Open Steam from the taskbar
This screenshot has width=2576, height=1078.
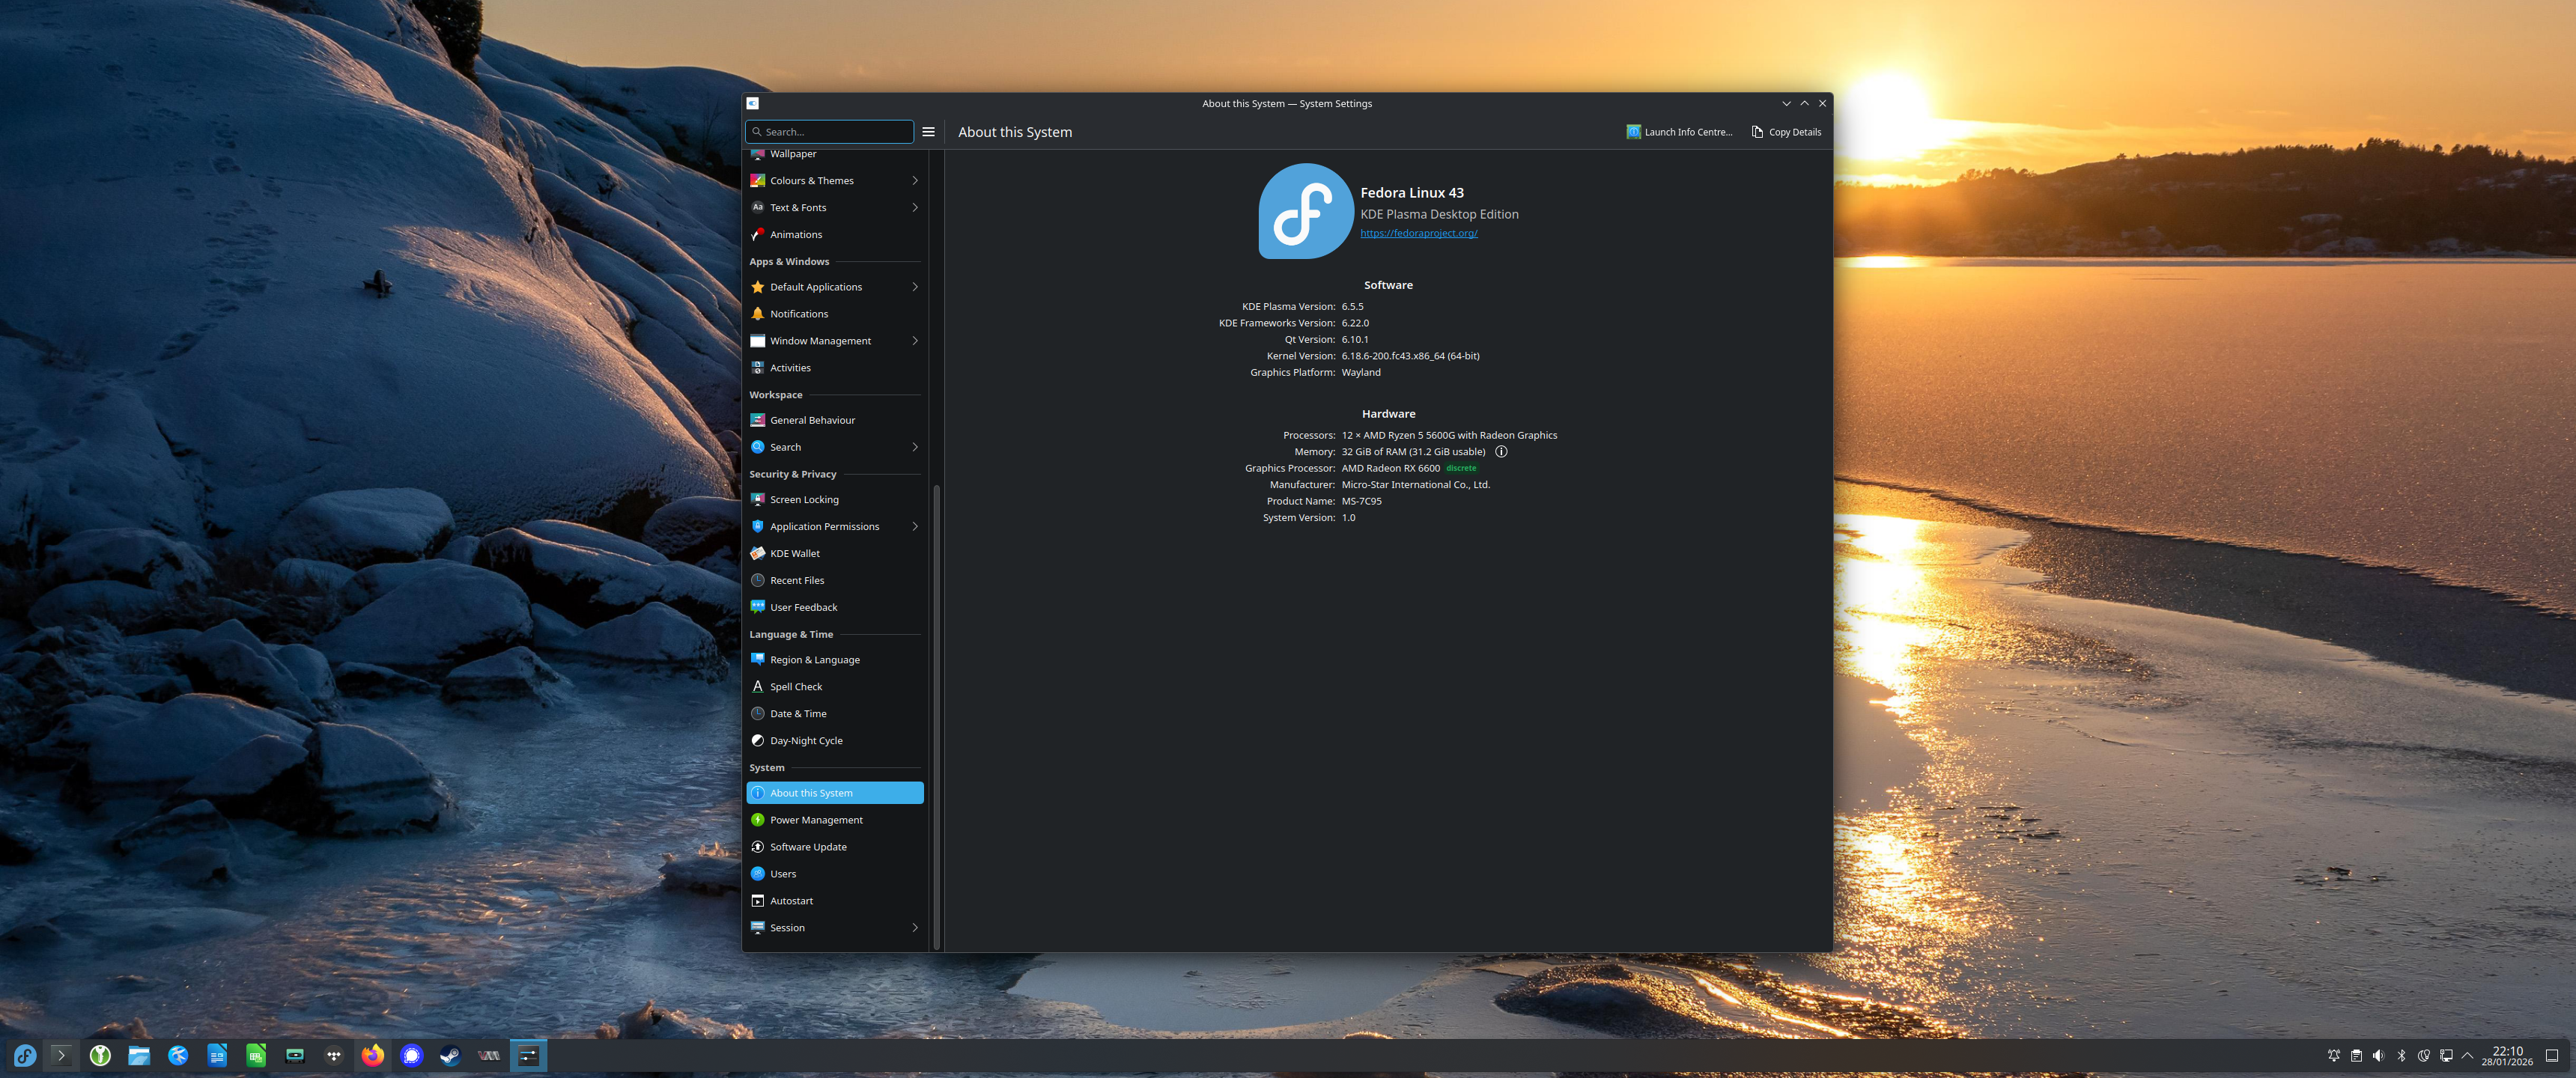[x=450, y=1055]
